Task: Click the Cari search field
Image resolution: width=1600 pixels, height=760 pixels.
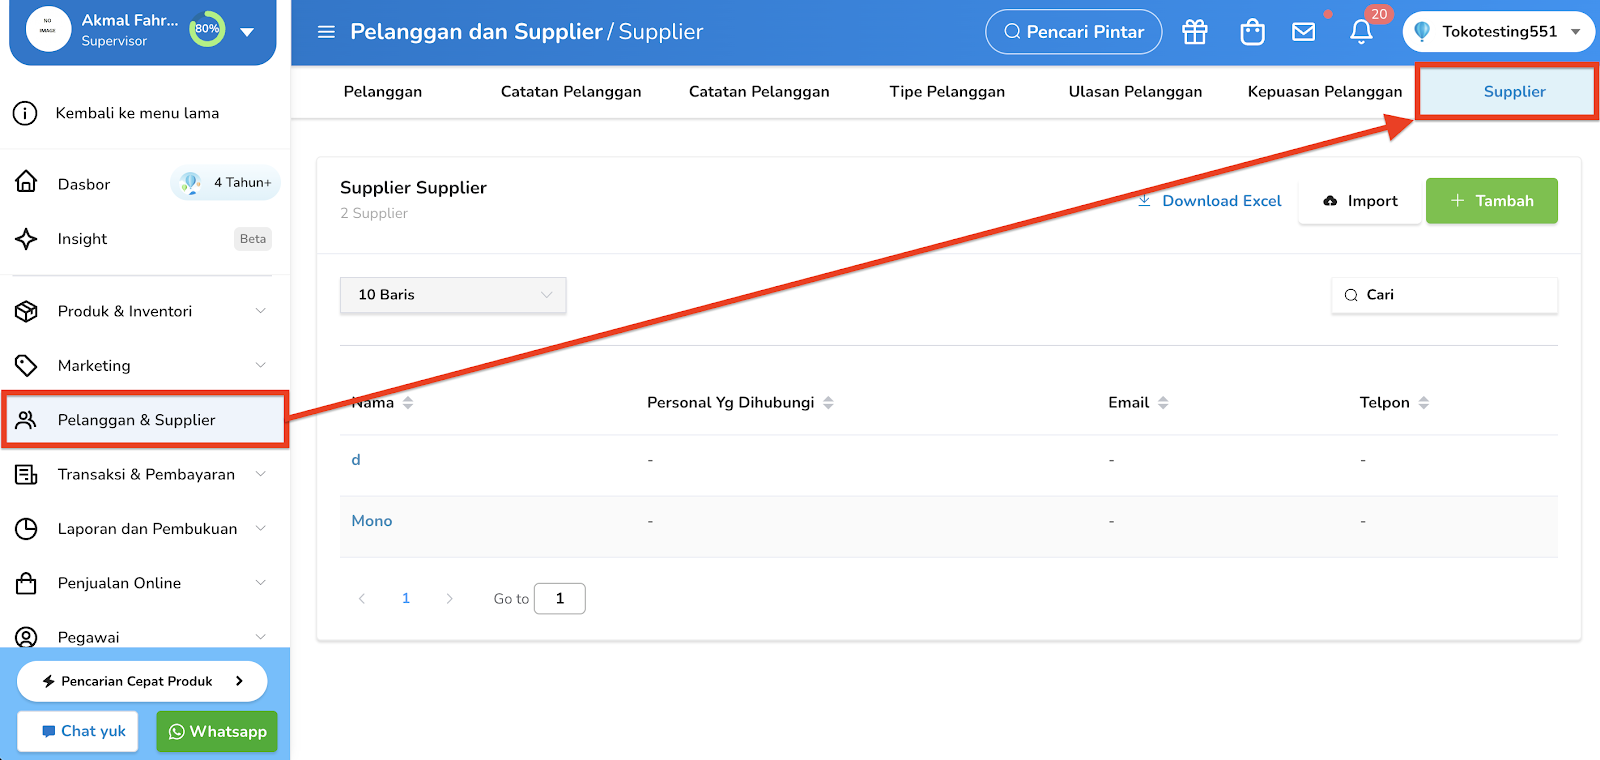Action: (1444, 295)
